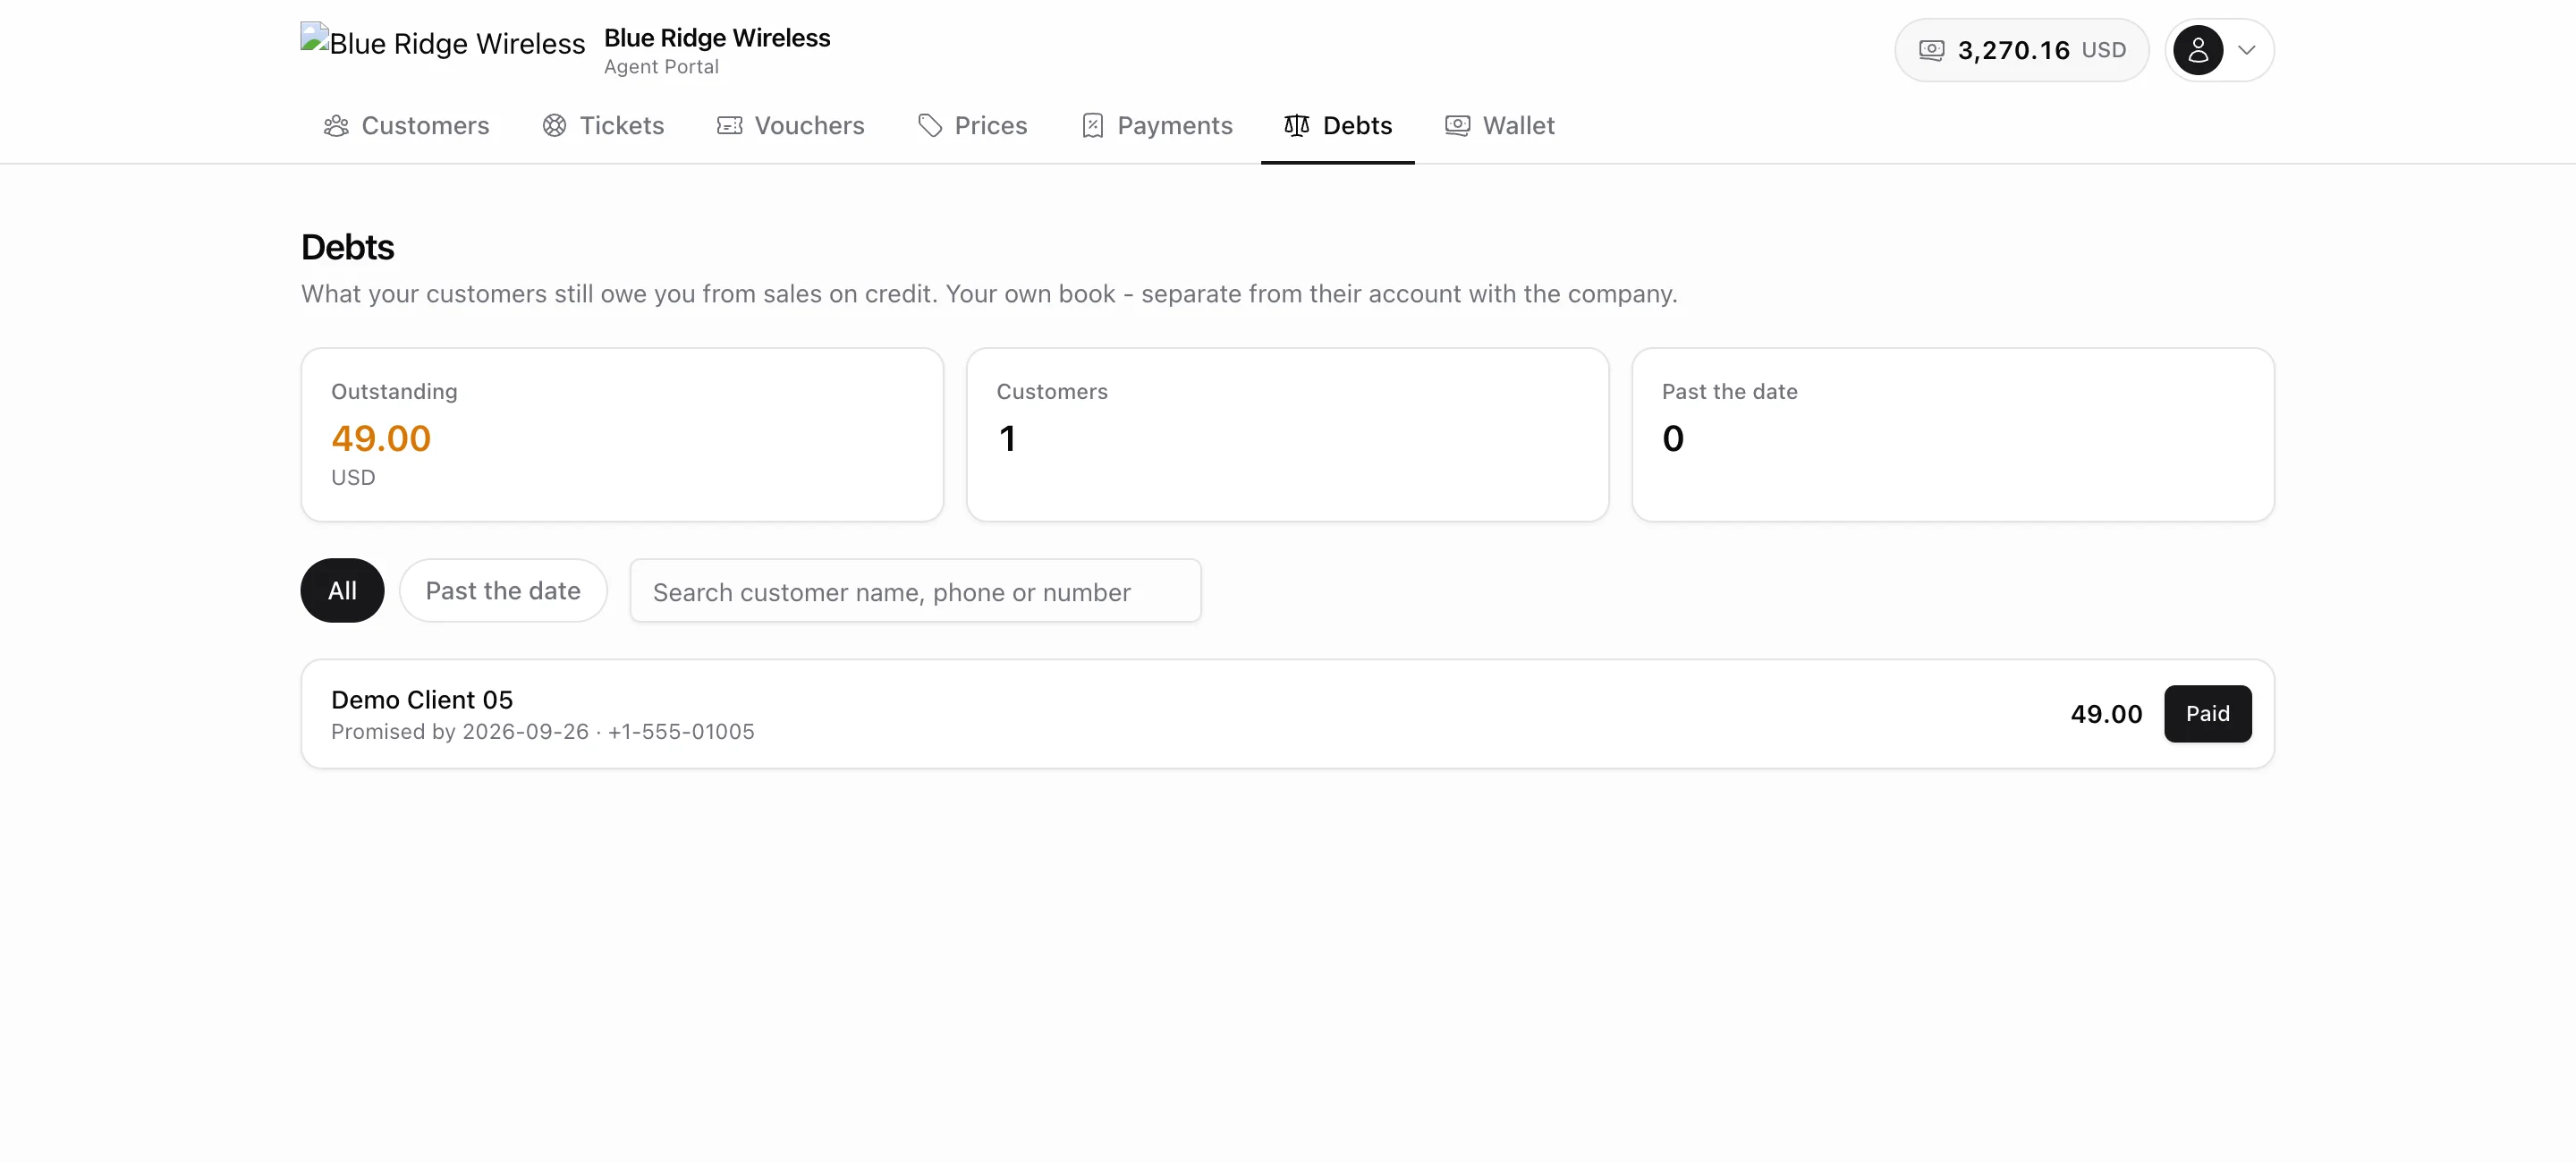Click the Payments receipt icon

(1092, 125)
